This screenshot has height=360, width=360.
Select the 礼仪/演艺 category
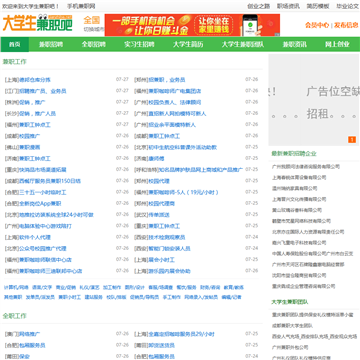tap(89, 287)
